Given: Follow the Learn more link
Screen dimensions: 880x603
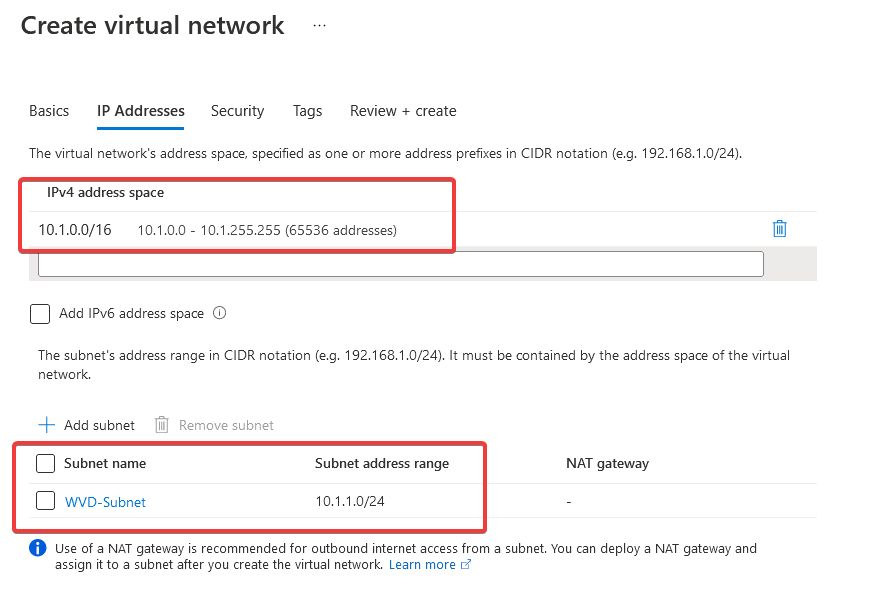Looking at the screenshot, I should point(422,564).
